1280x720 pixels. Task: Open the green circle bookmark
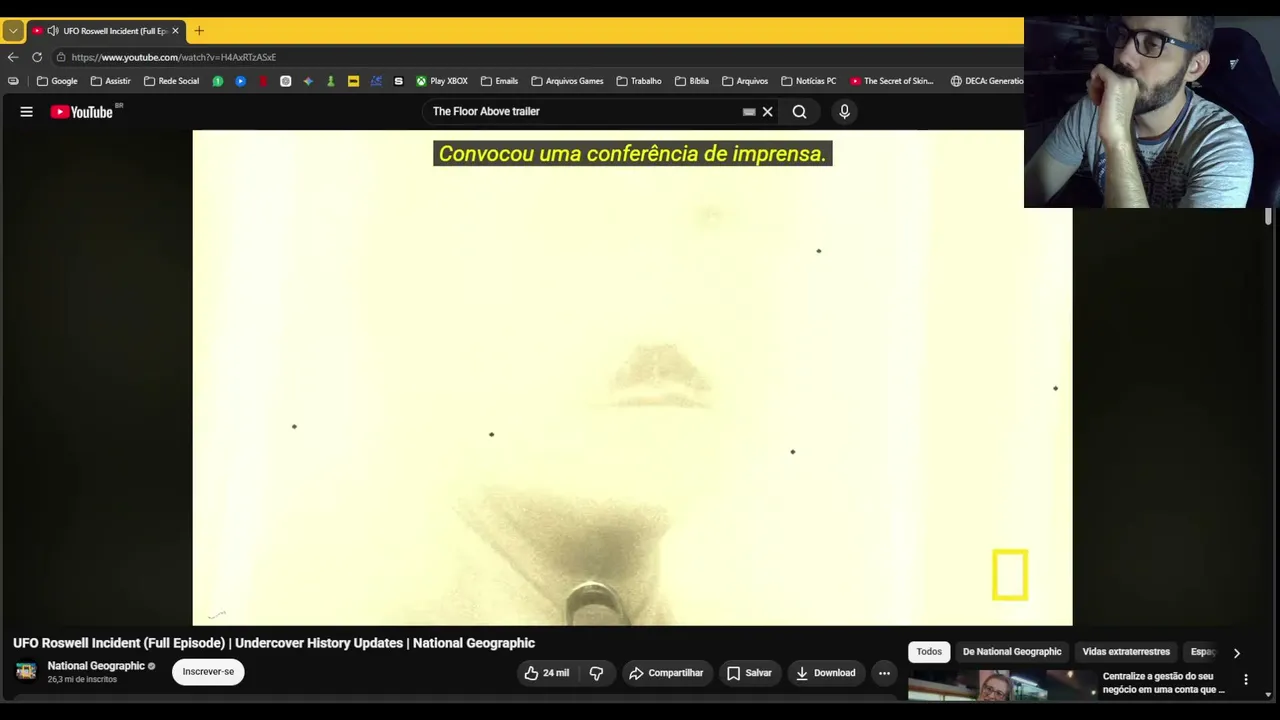217,81
